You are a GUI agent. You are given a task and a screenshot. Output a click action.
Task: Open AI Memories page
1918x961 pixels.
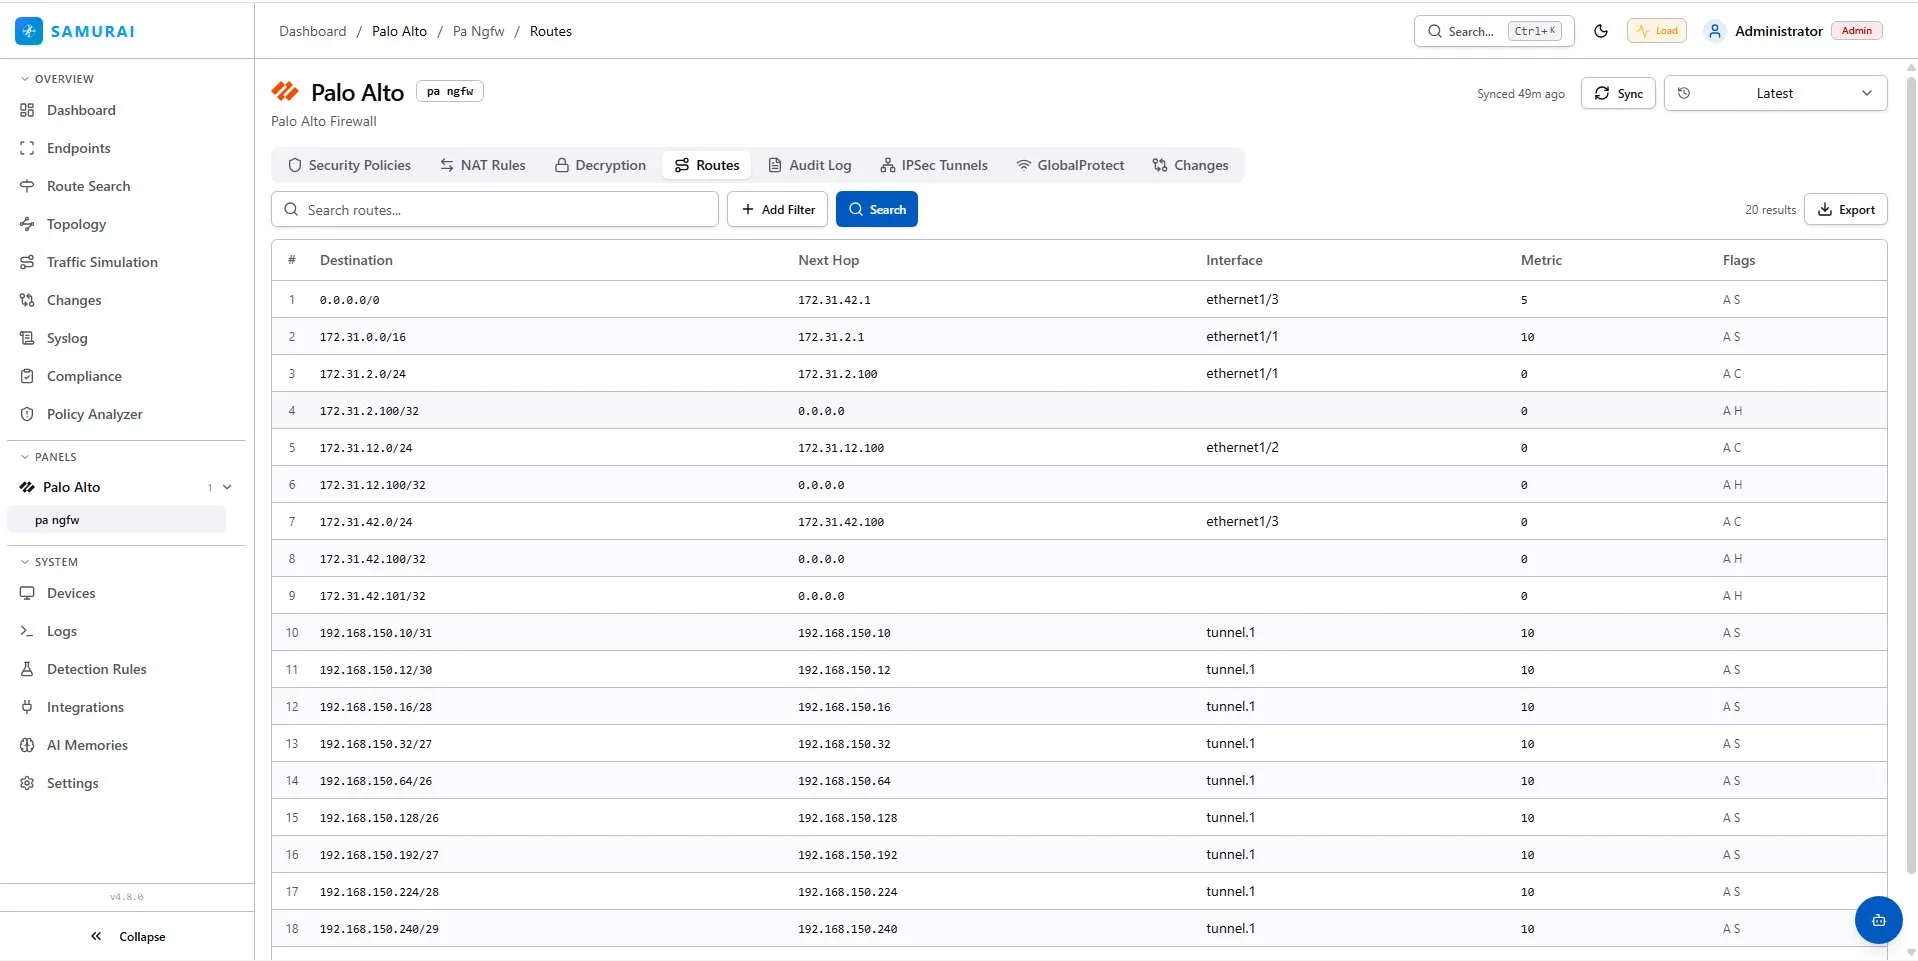[87, 745]
